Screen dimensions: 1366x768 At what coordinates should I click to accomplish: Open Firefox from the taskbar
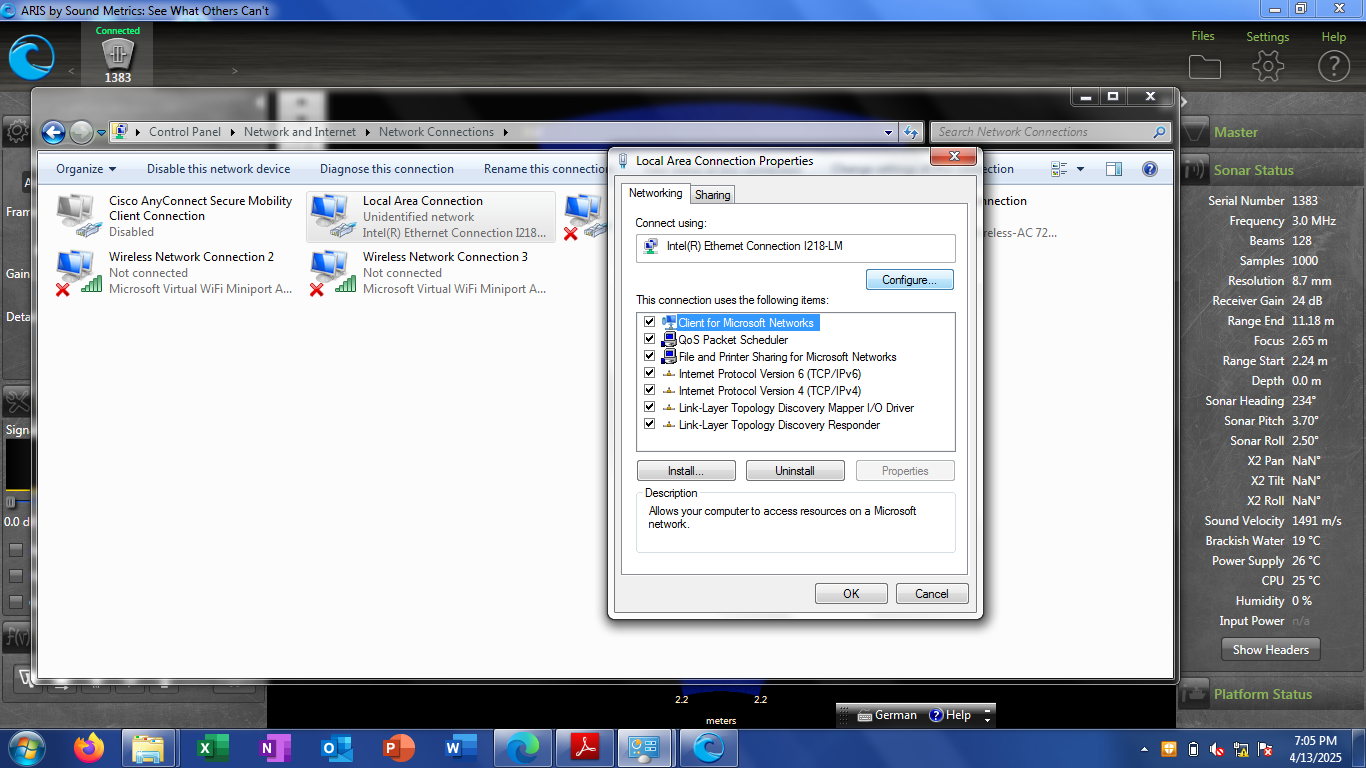pyautogui.click(x=88, y=747)
